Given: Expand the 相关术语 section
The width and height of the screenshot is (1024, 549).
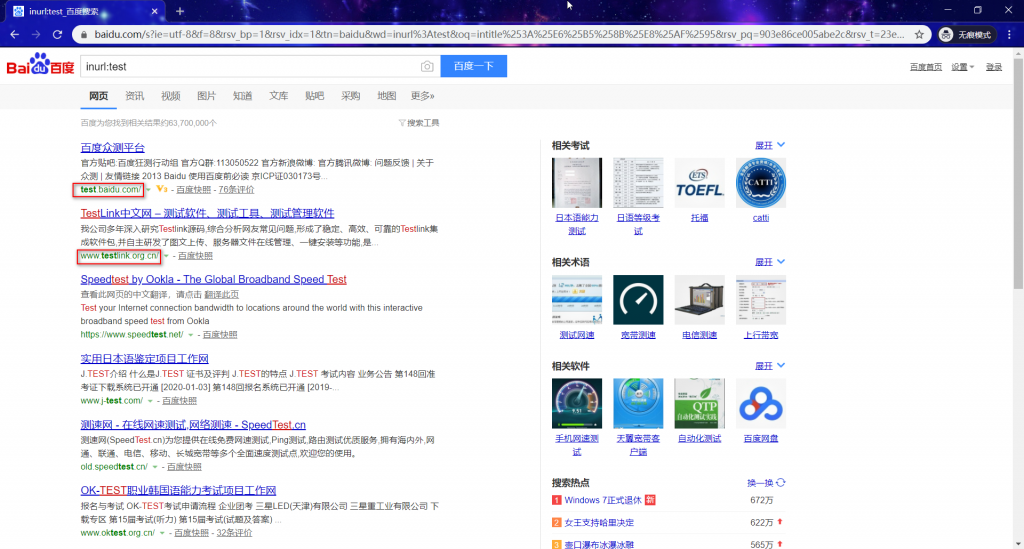Looking at the screenshot, I should point(770,262).
